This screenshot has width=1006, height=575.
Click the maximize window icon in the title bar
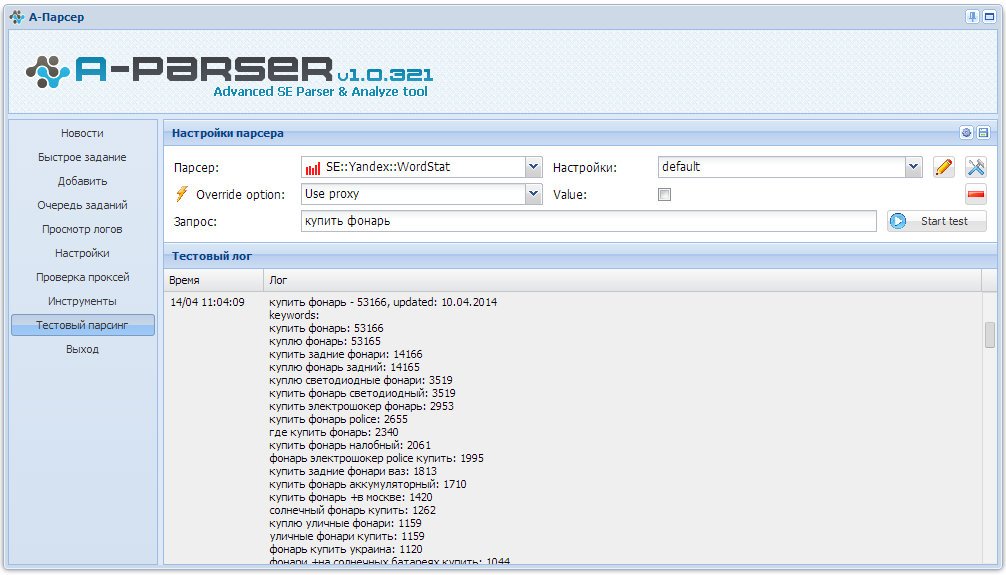click(989, 17)
